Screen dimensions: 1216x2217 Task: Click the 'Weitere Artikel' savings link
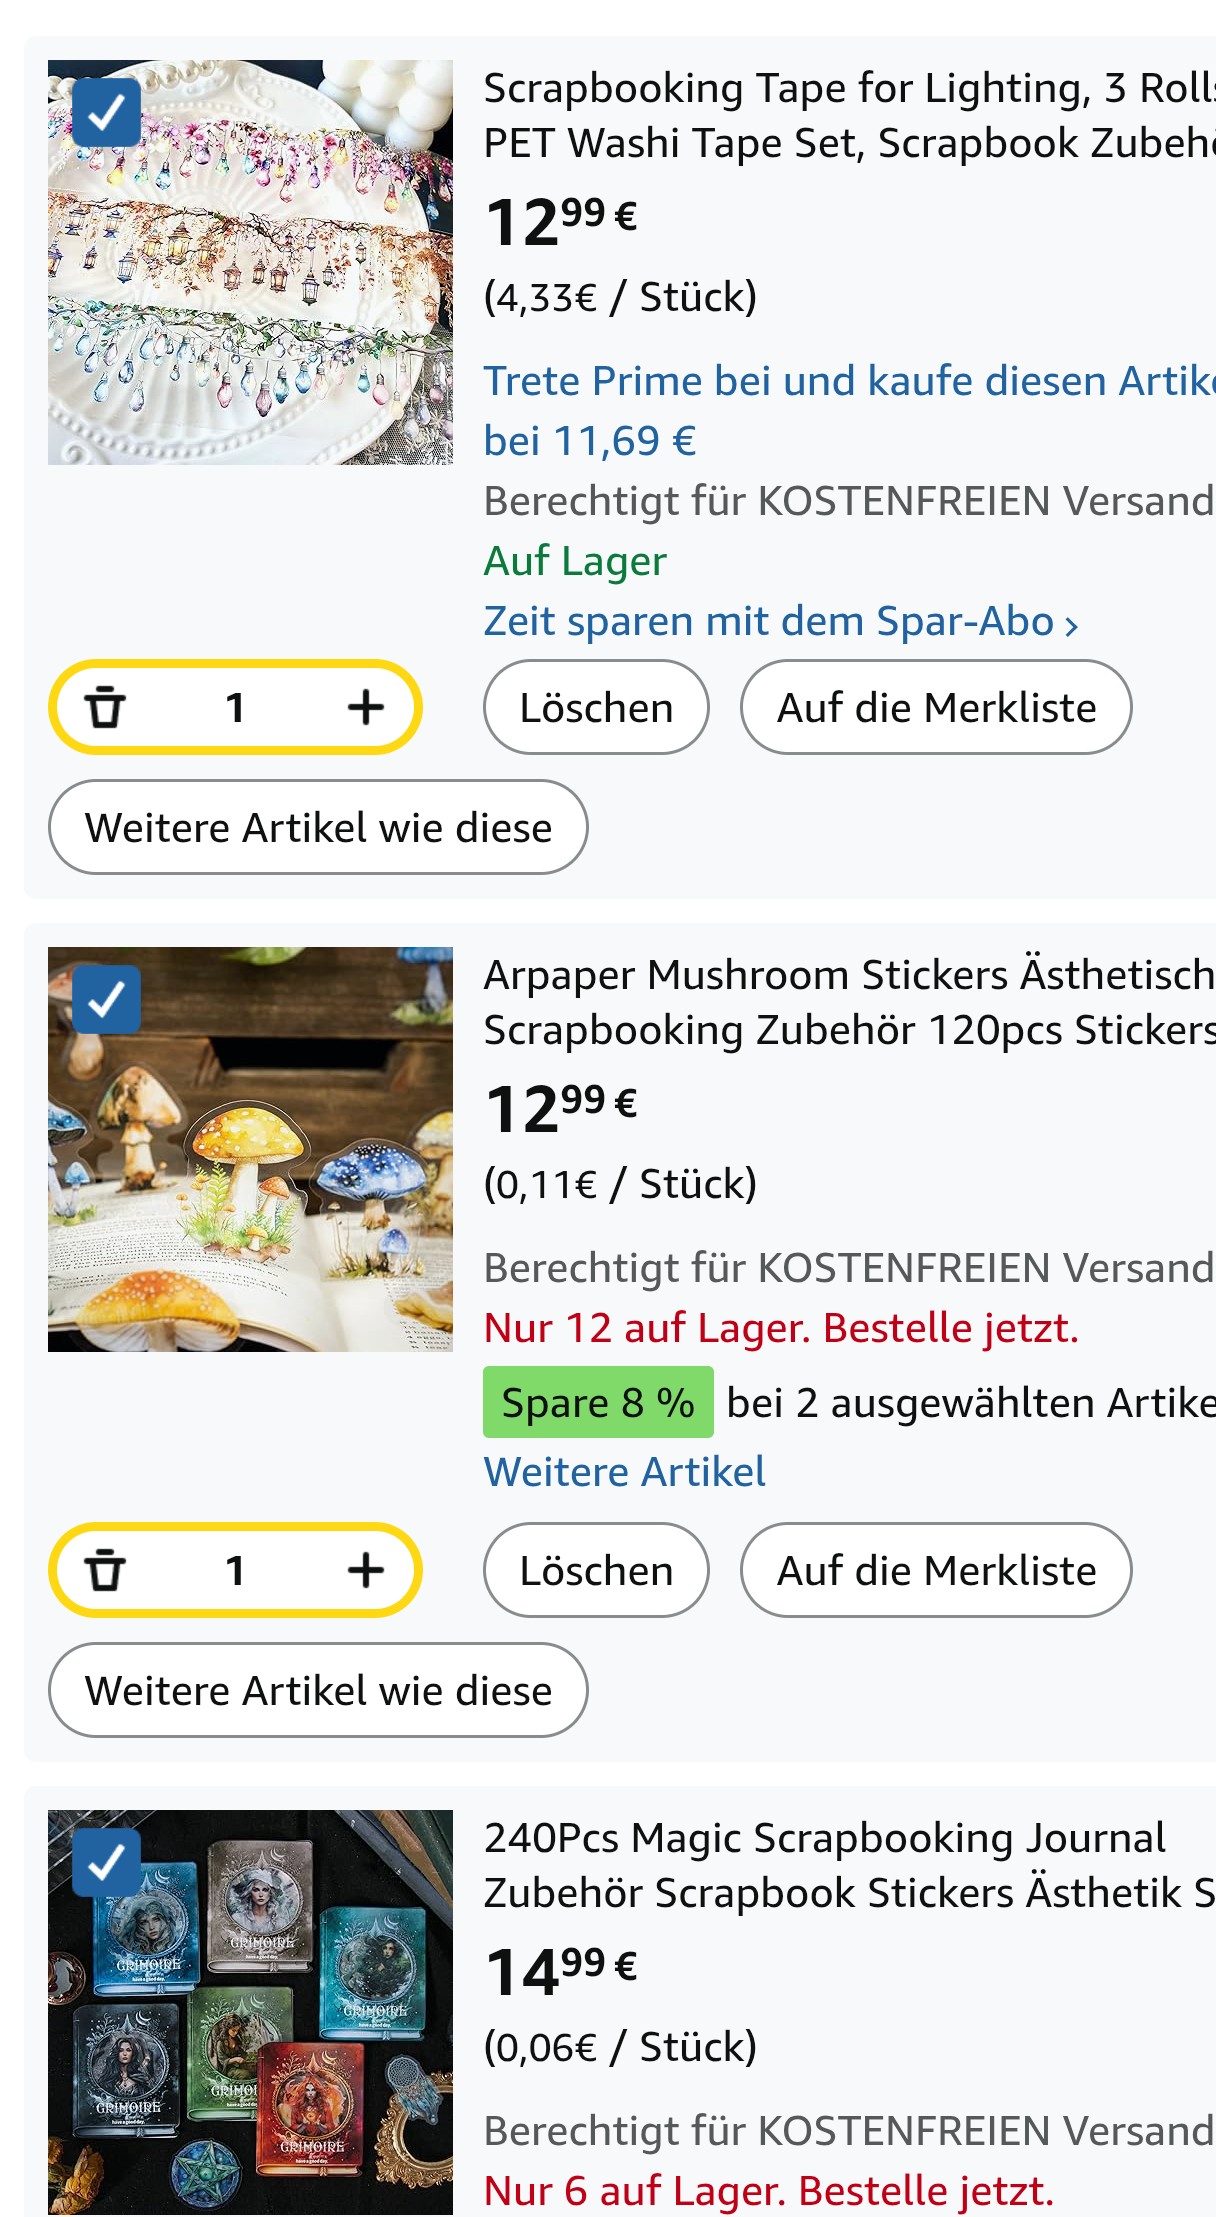coord(624,1472)
